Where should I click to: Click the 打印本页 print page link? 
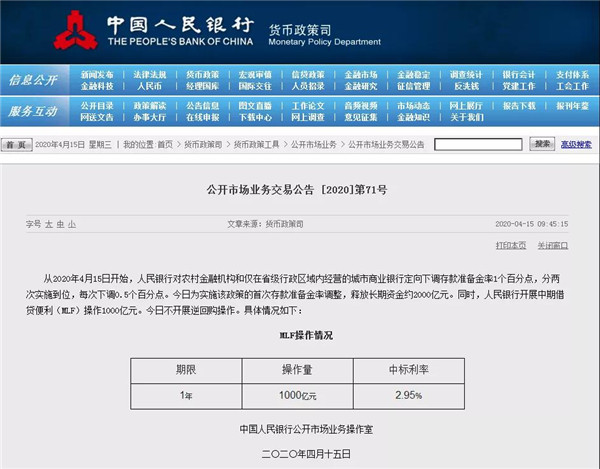click(x=510, y=245)
